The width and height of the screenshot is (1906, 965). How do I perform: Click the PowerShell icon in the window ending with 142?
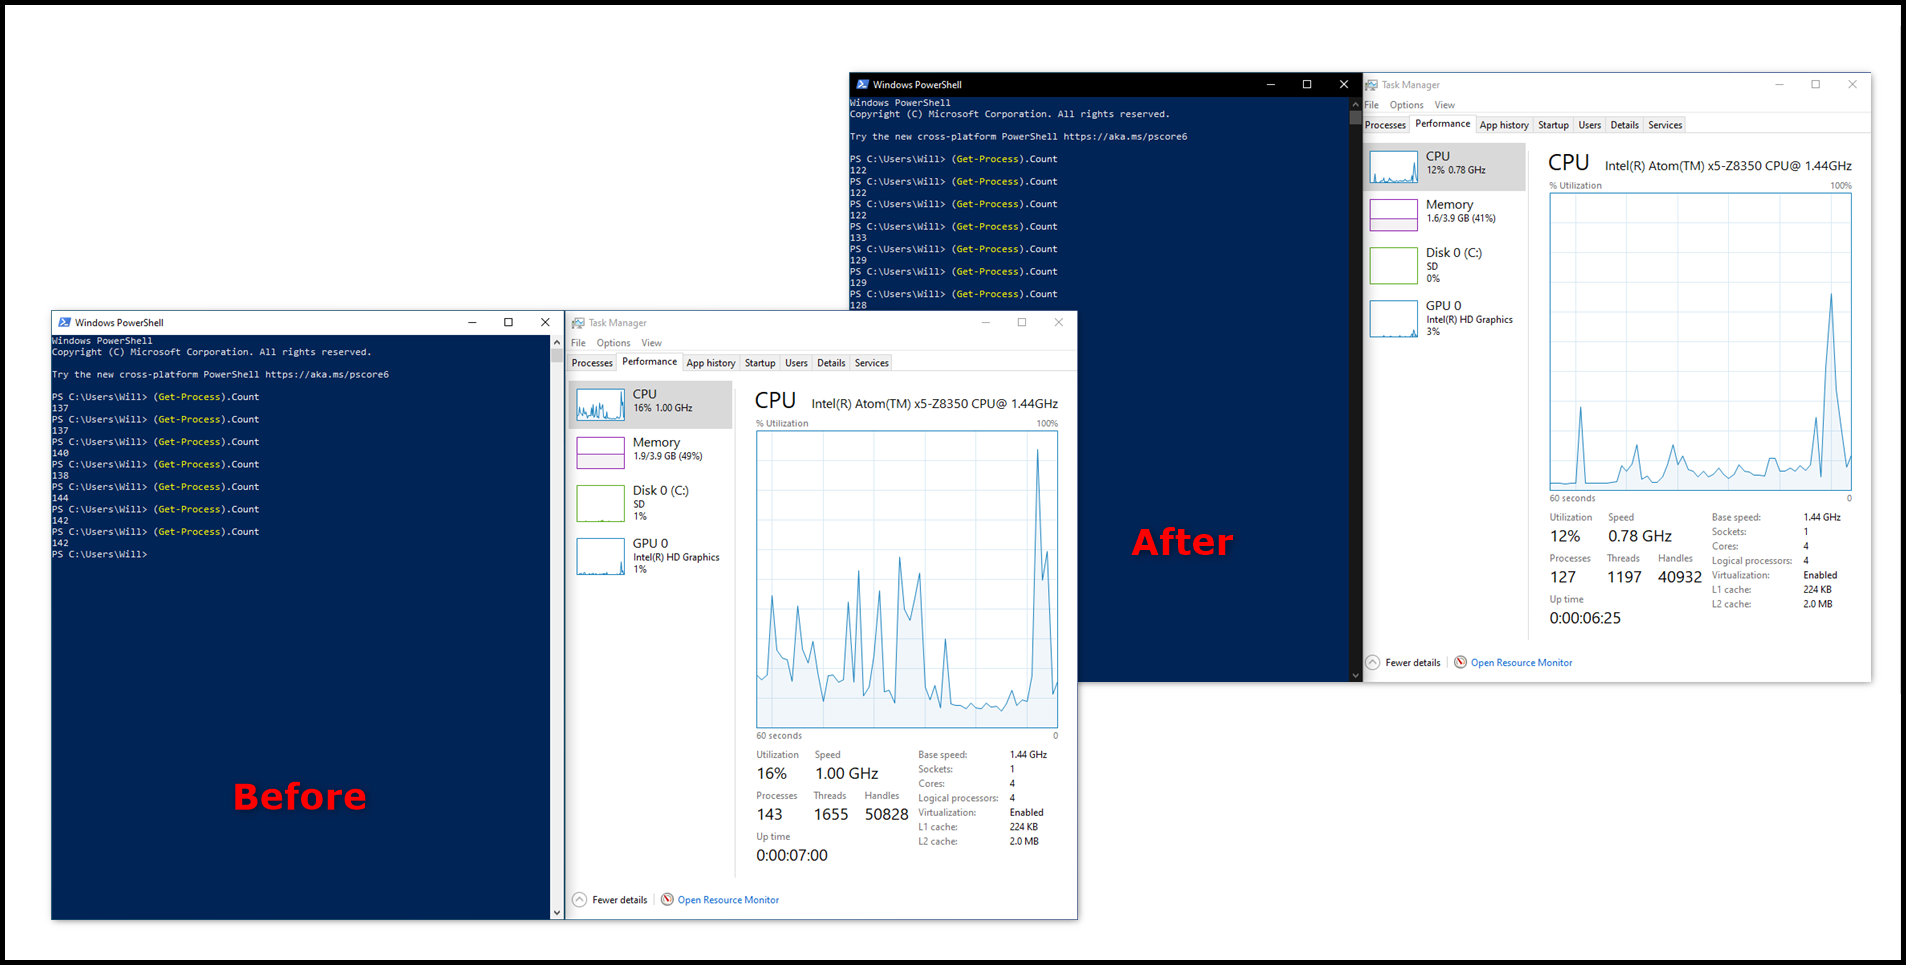tap(64, 322)
